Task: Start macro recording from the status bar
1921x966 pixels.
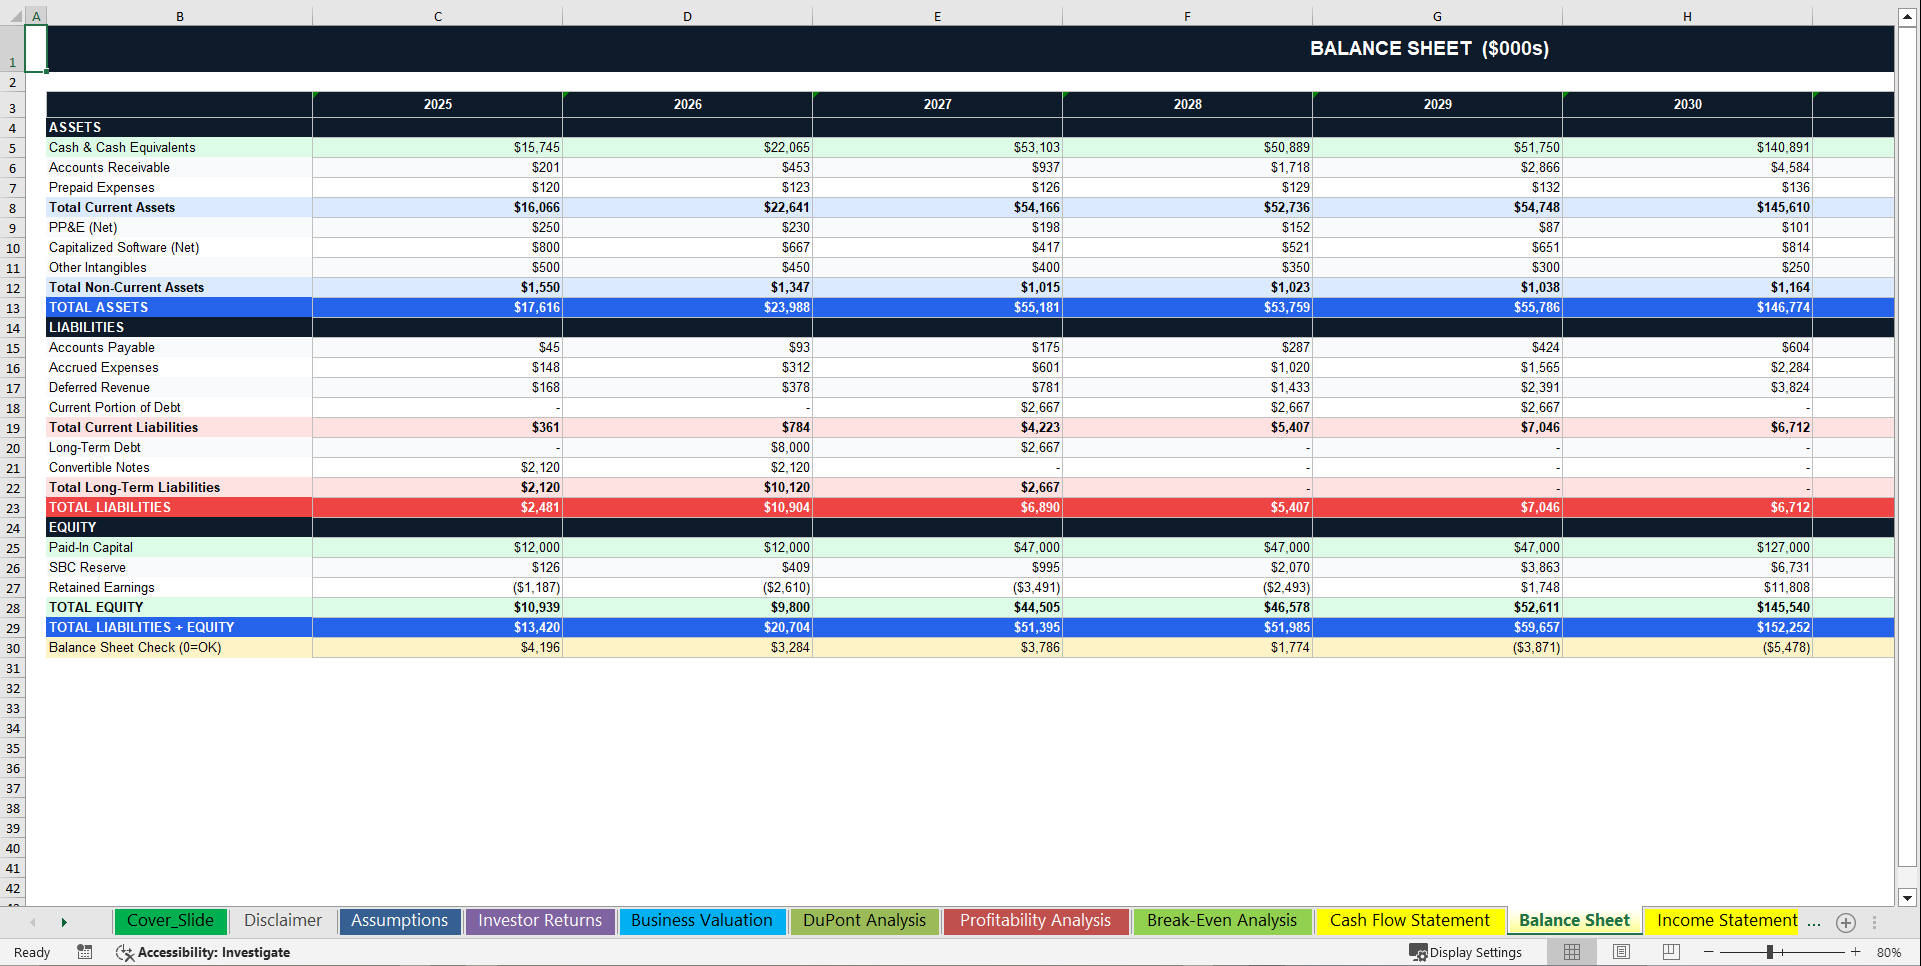Action: [x=84, y=952]
